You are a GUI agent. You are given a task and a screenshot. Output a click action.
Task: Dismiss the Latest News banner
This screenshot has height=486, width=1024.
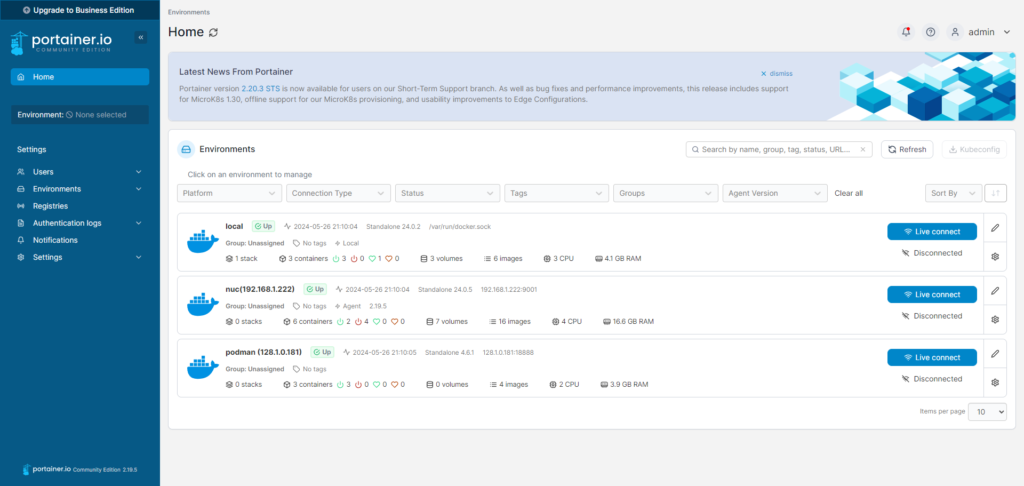click(776, 74)
